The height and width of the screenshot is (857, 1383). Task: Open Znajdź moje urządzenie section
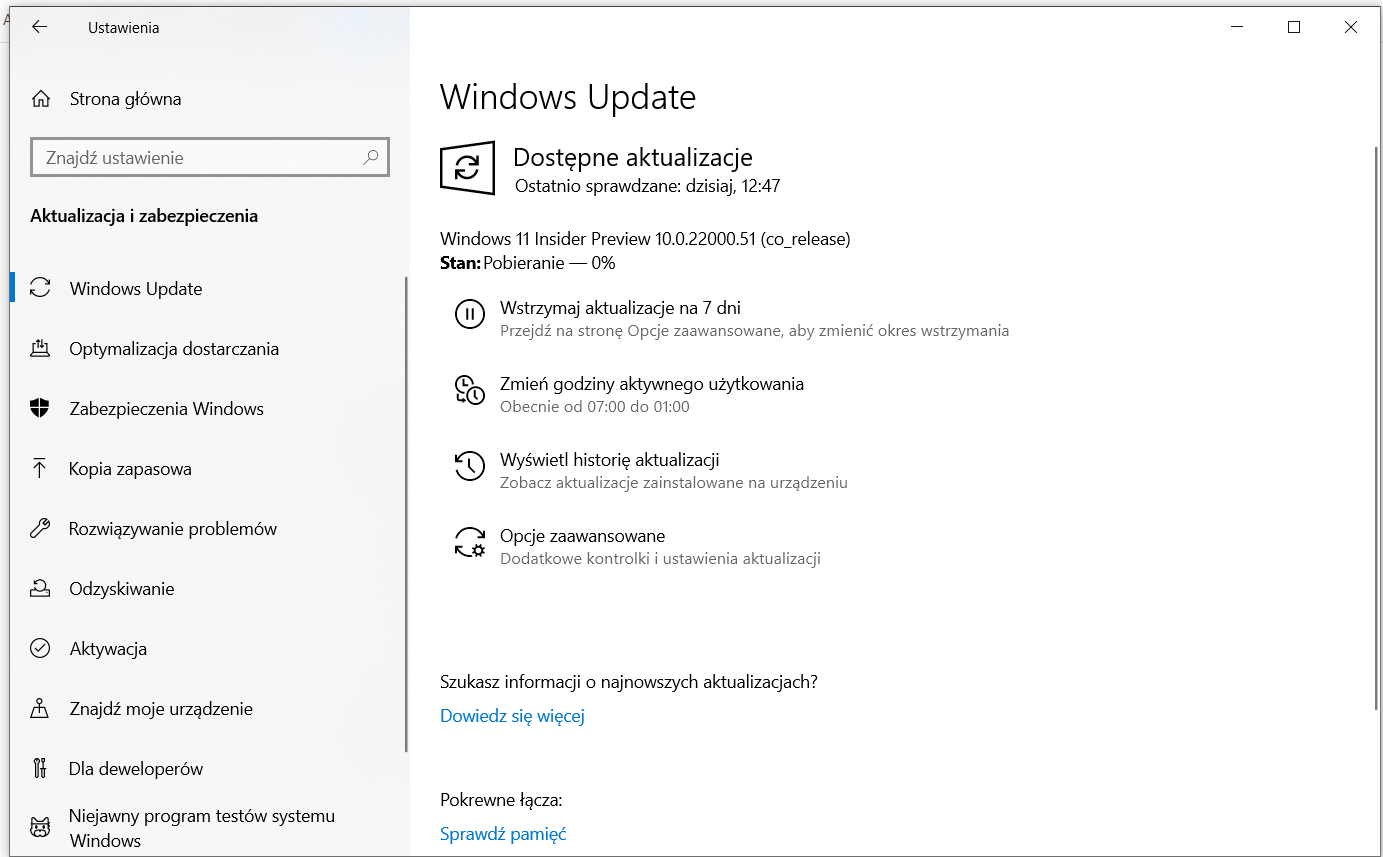pos(161,709)
